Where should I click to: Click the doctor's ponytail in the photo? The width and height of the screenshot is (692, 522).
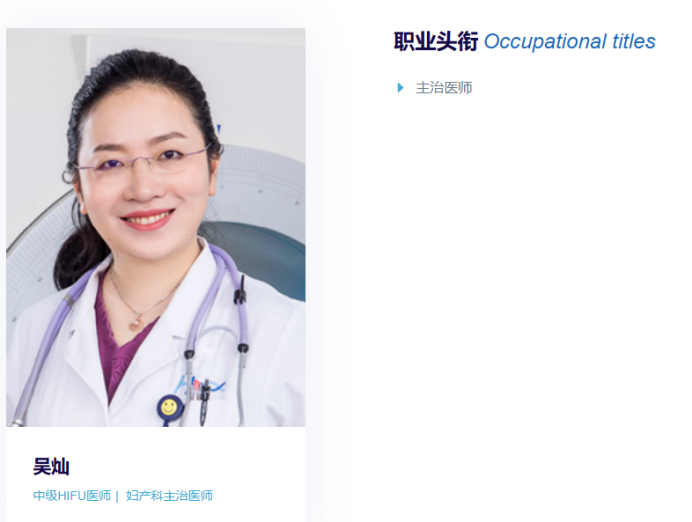click(79, 254)
